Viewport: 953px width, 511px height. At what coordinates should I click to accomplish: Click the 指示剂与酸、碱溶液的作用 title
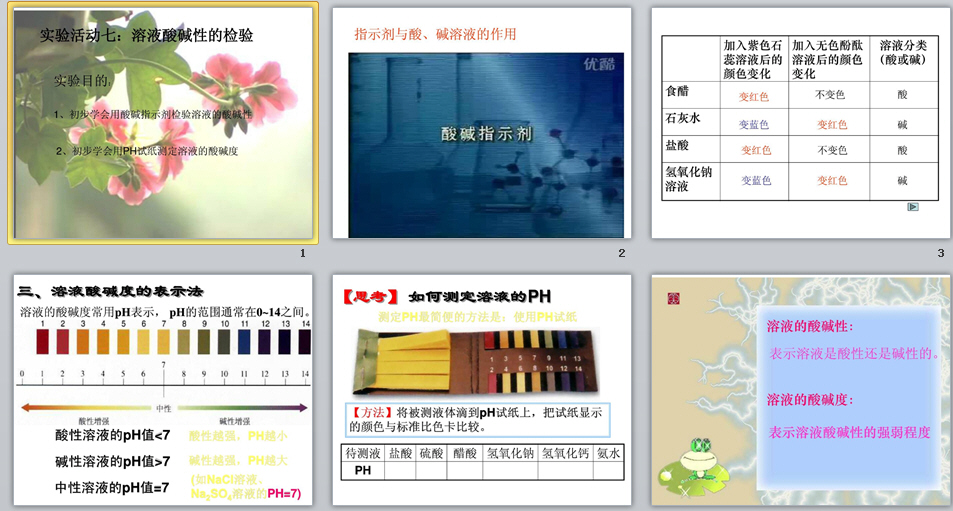pos(436,34)
